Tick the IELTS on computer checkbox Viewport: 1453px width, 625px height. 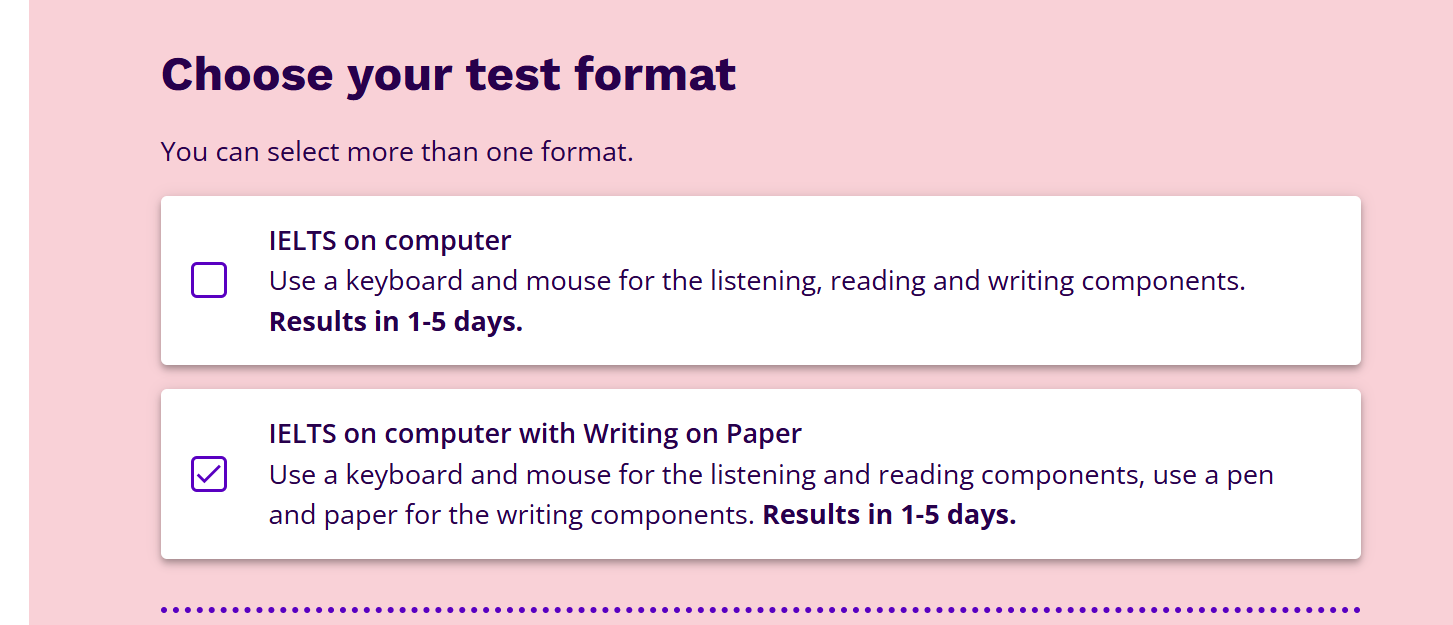click(209, 281)
